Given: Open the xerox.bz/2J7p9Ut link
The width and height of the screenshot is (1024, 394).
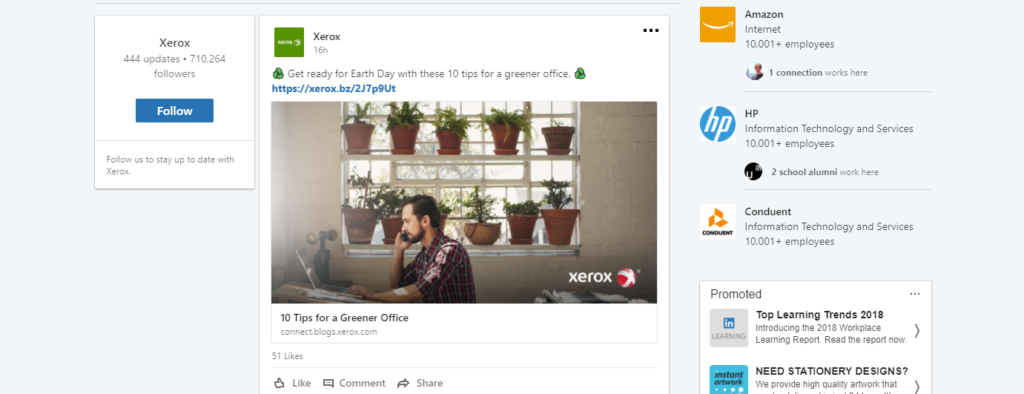Looking at the screenshot, I should point(334,88).
